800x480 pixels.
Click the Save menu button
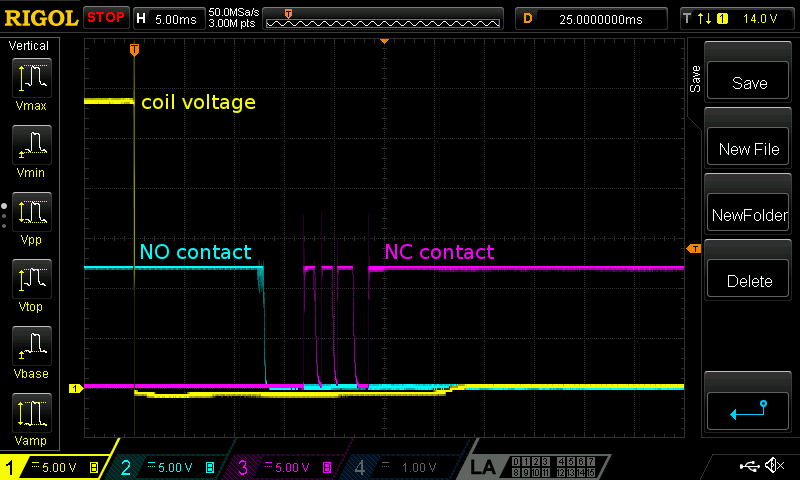point(748,81)
